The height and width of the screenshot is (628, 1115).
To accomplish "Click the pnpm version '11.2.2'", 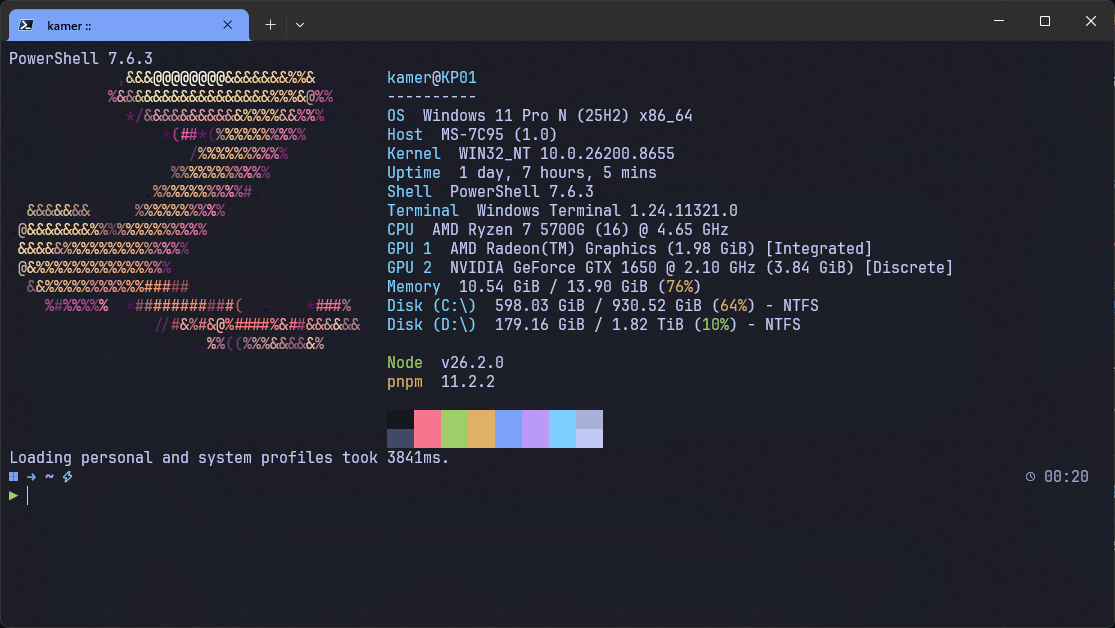I will [468, 382].
